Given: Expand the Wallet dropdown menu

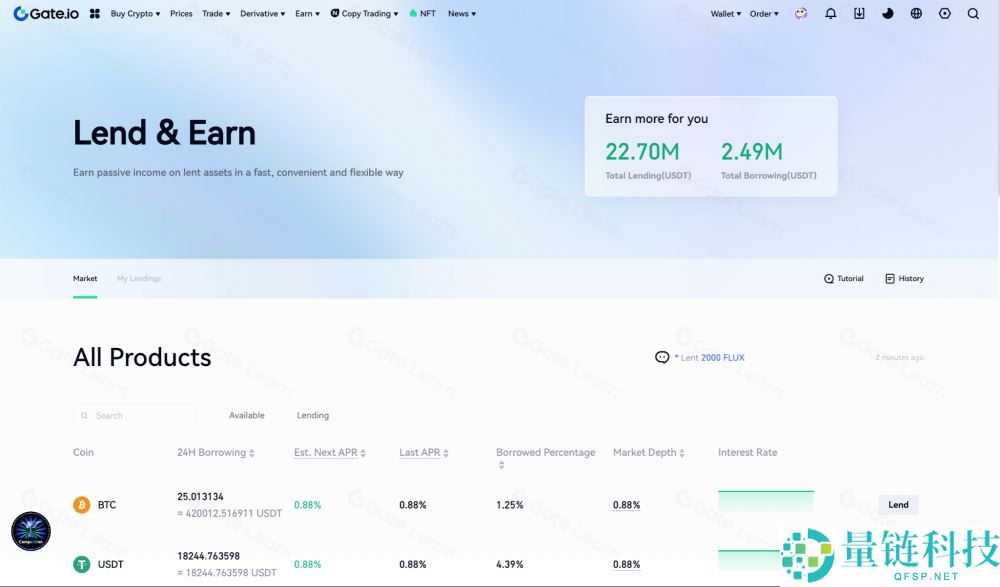Looking at the screenshot, I should pyautogui.click(x=726, y=14).
